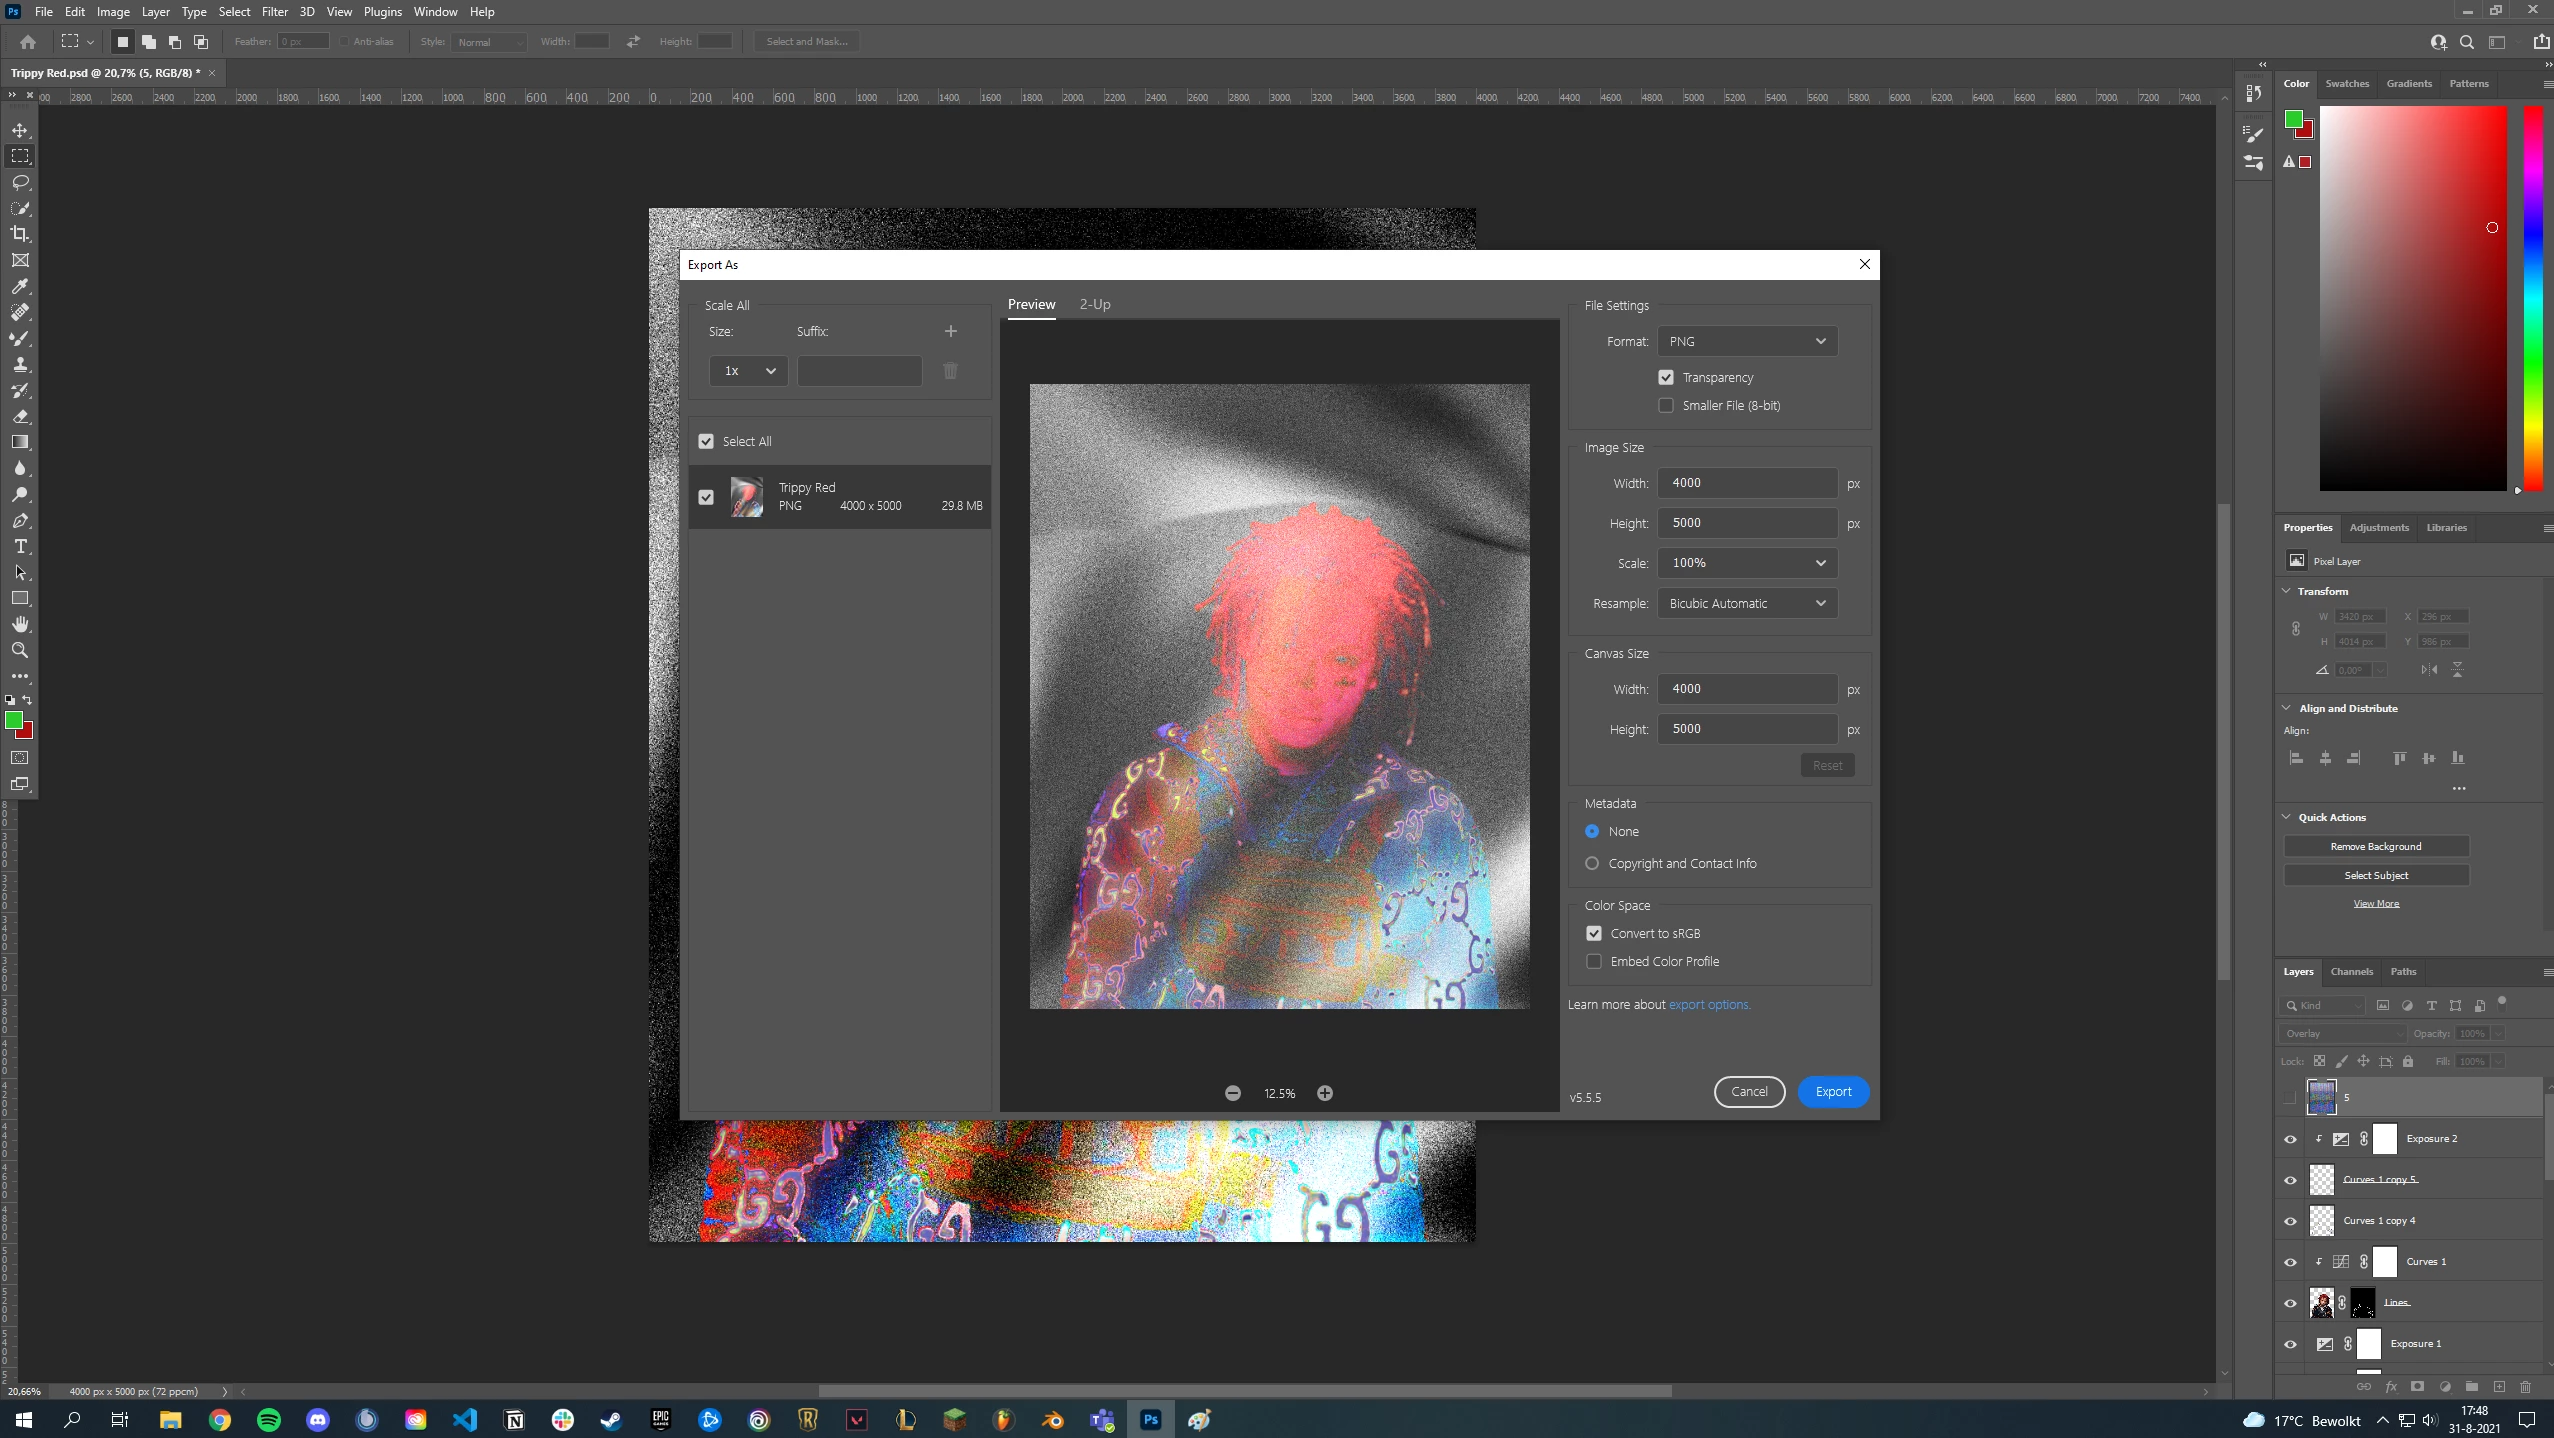Open the 1x size dropdown

click(x=748, y=371)
